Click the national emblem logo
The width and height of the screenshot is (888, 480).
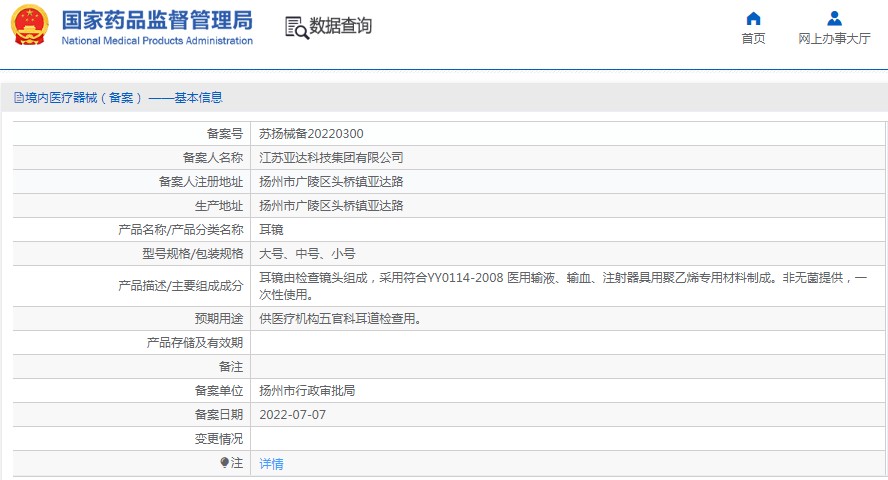click(29, 25)
